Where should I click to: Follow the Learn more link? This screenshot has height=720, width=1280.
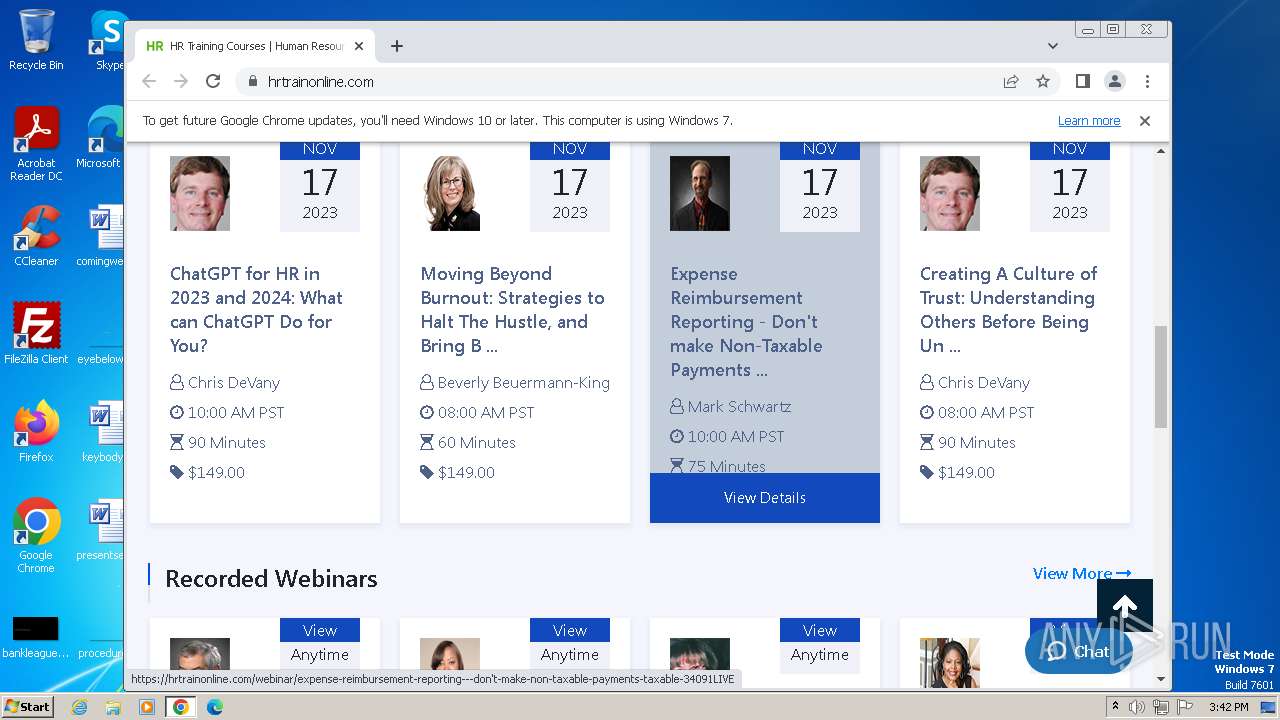pos(1089,121)
